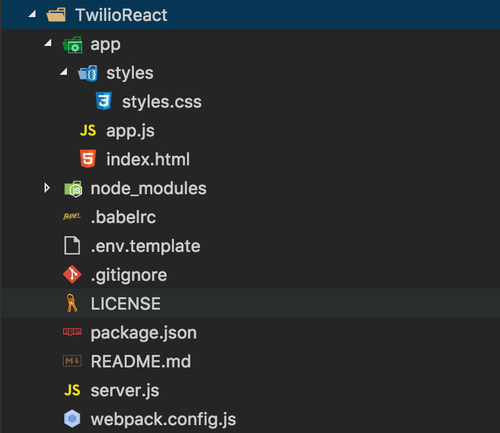Image resolution: width=500 pixels, height=433 pixels.
Task: Click the HTML5 icon beside index.html
Action: (x=88, y=159)
